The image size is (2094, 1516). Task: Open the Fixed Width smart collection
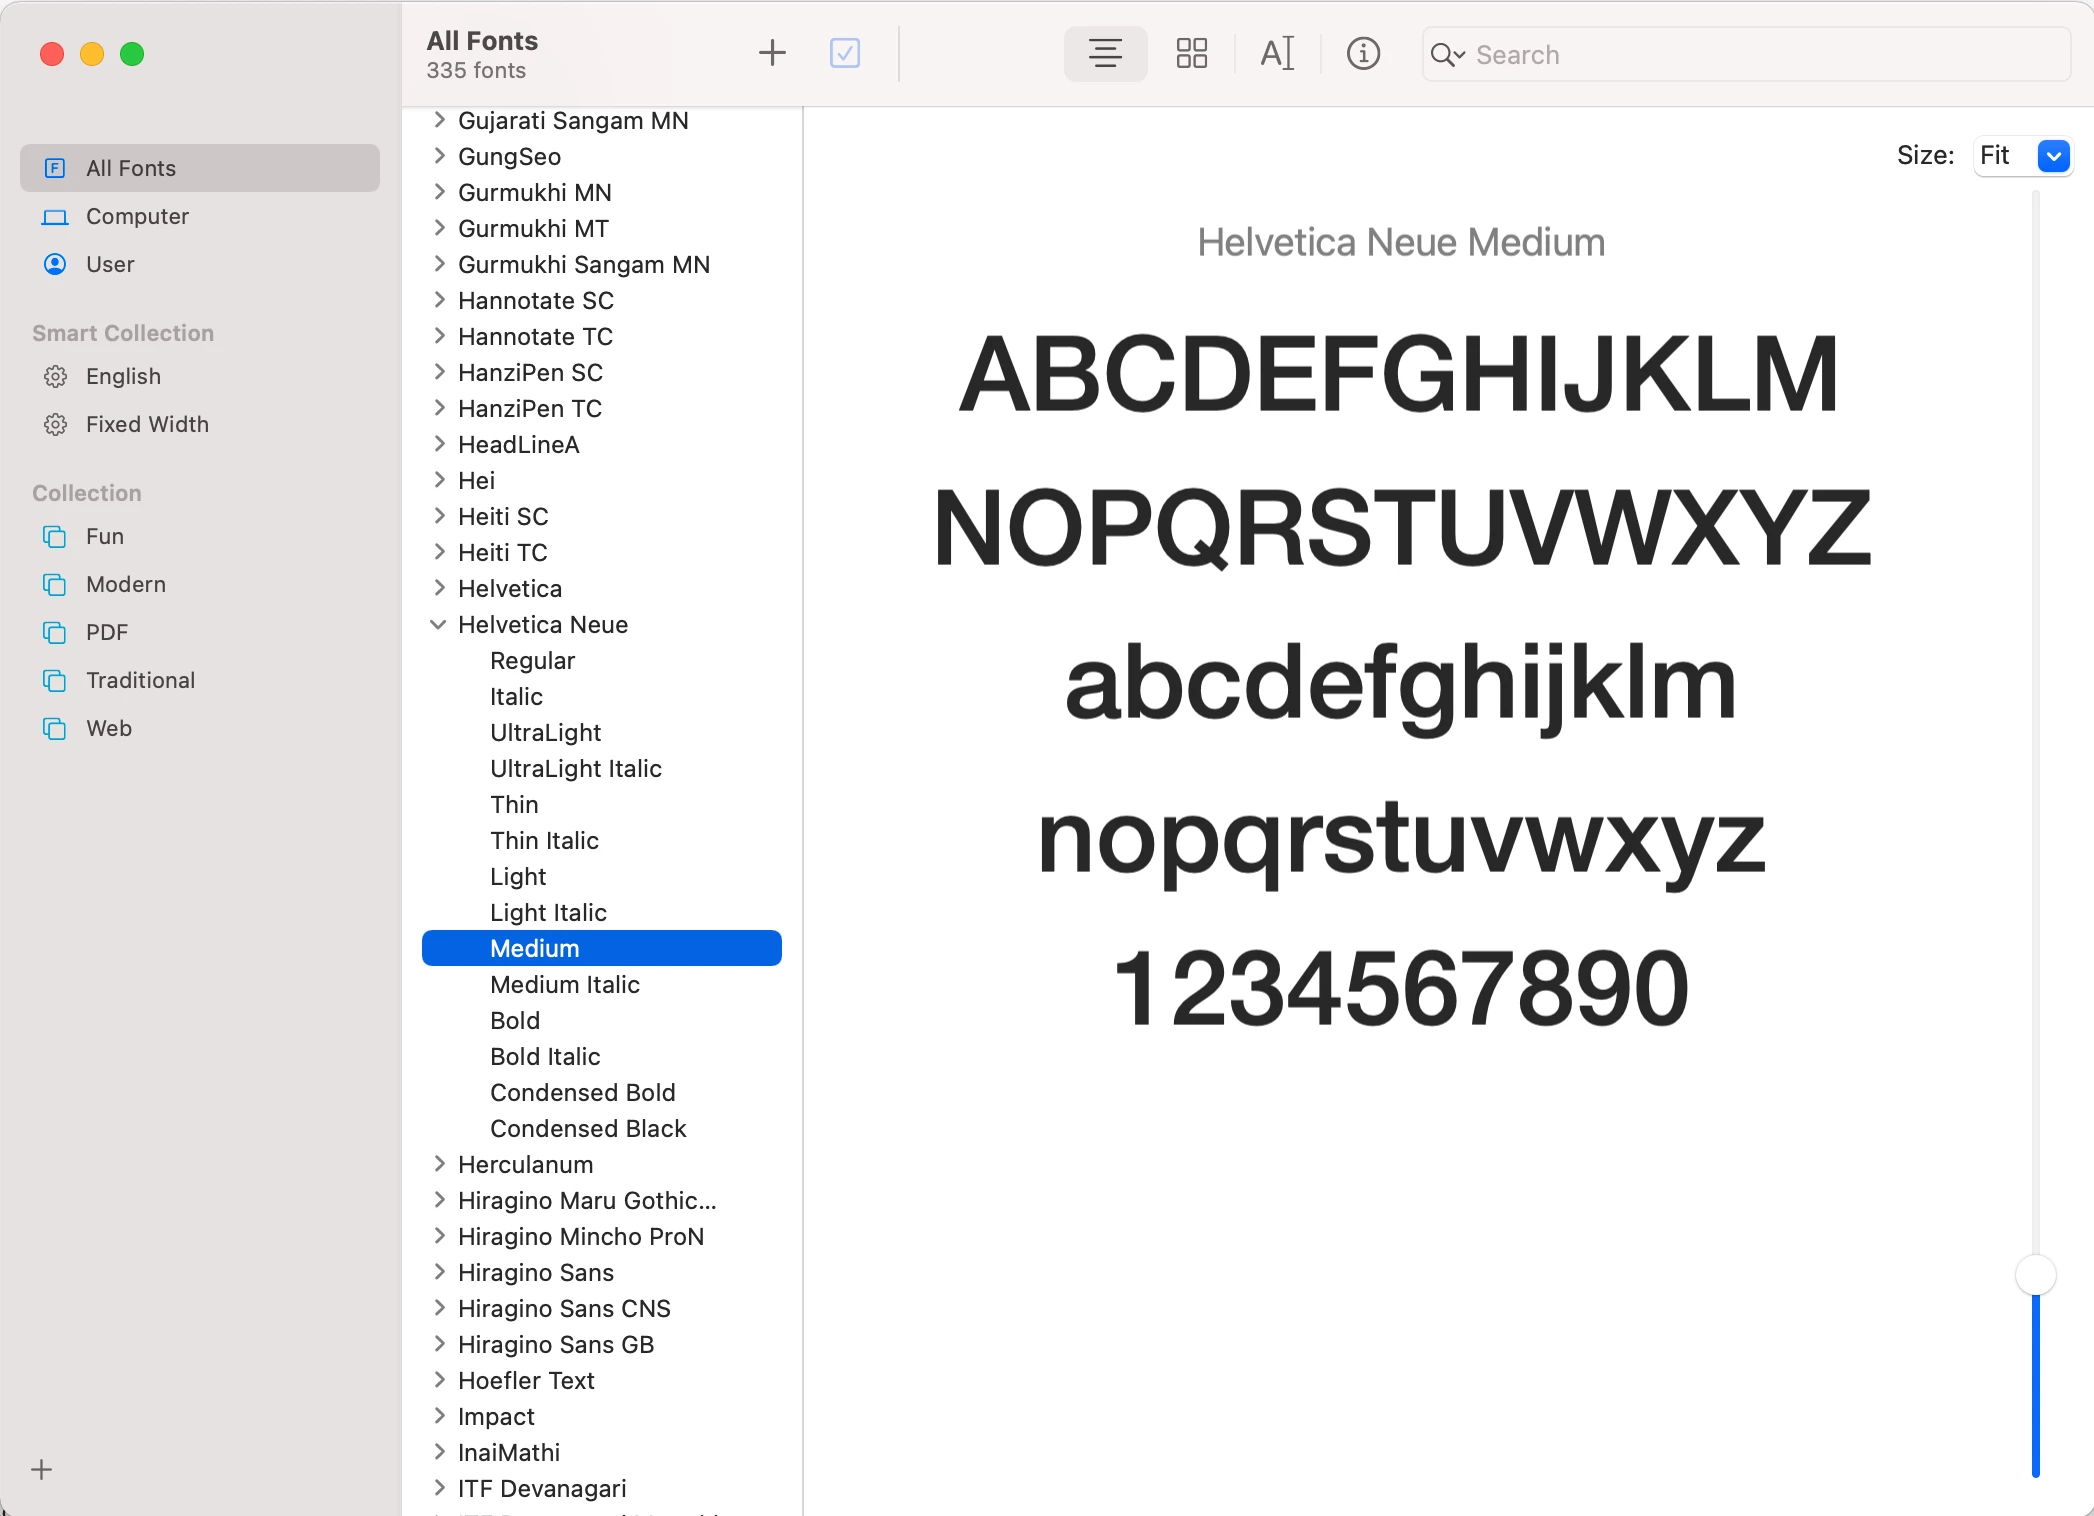pyautogui.click(x=147, y=424)
